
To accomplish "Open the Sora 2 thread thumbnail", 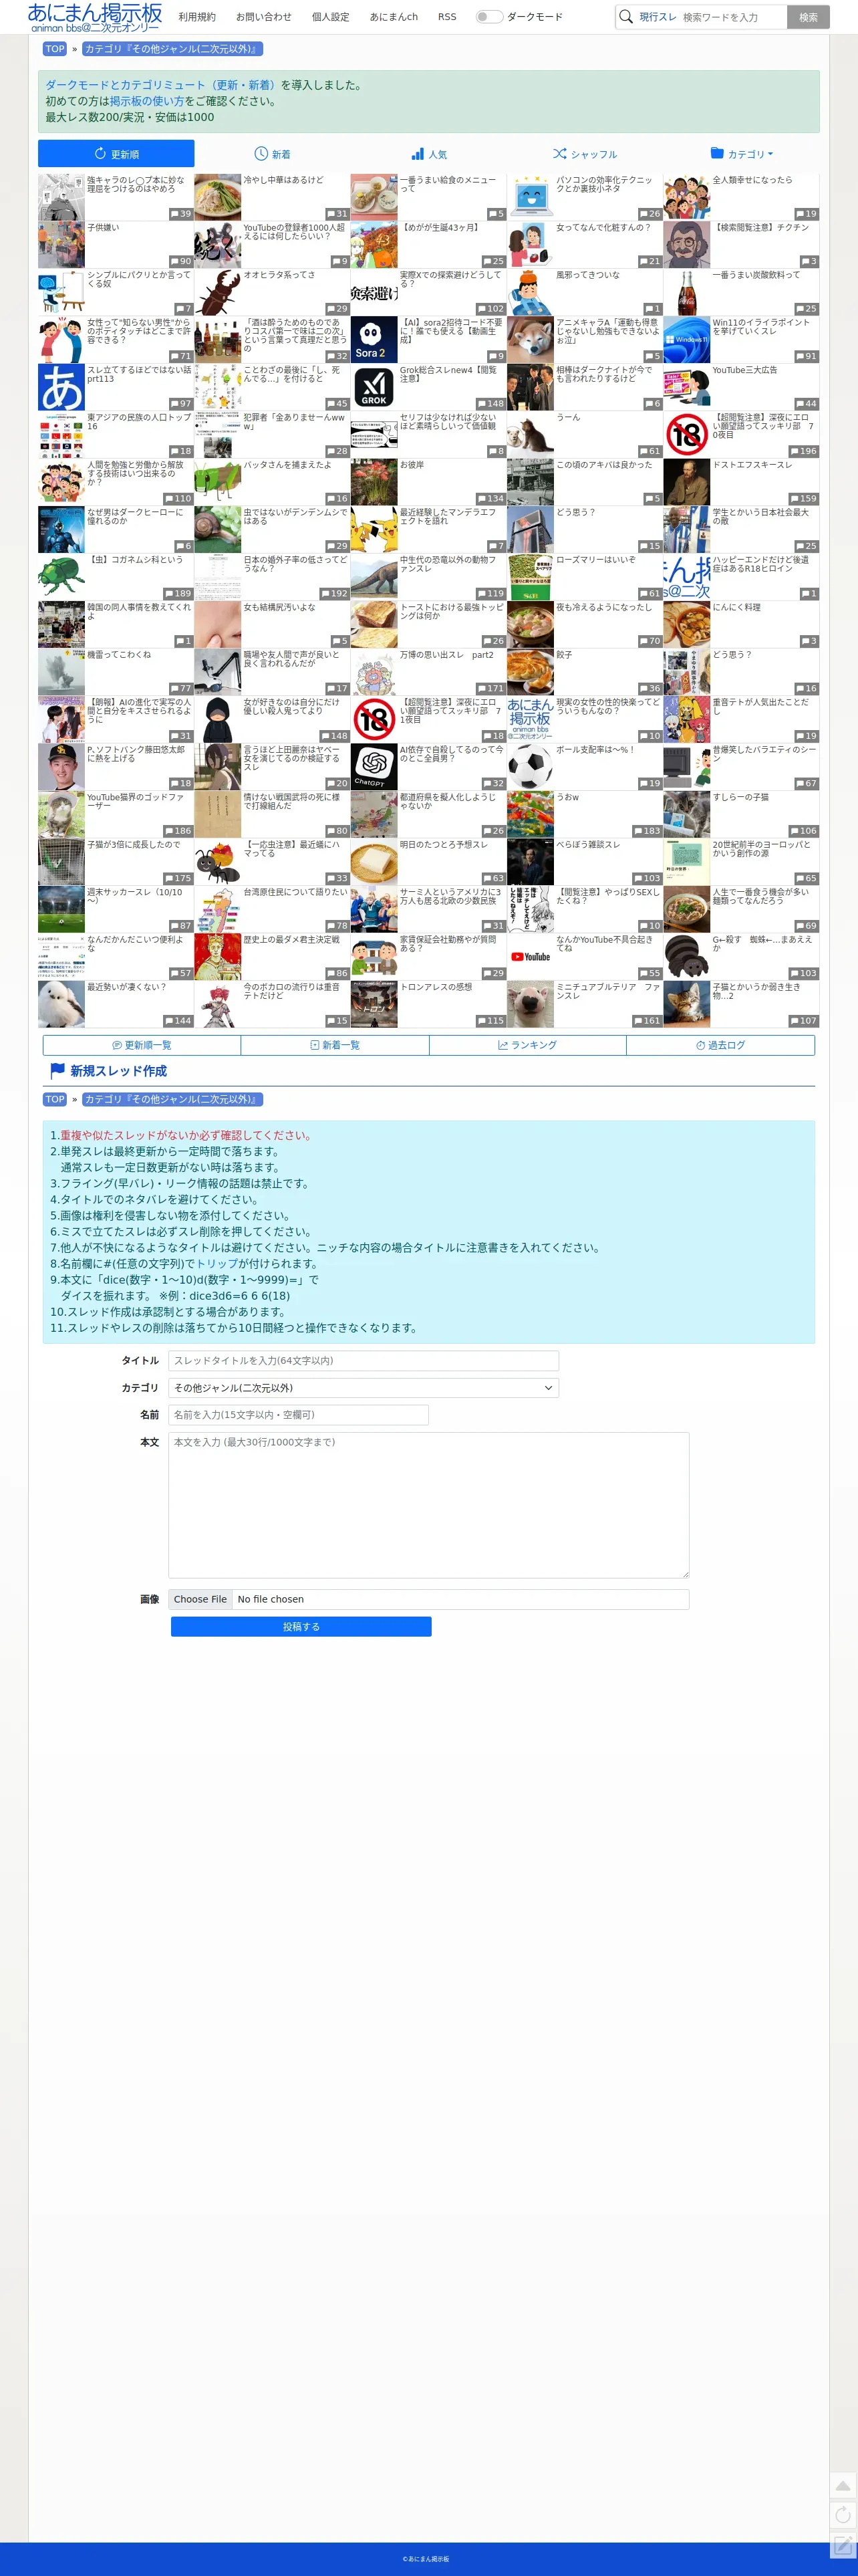I will coord(374,340).
